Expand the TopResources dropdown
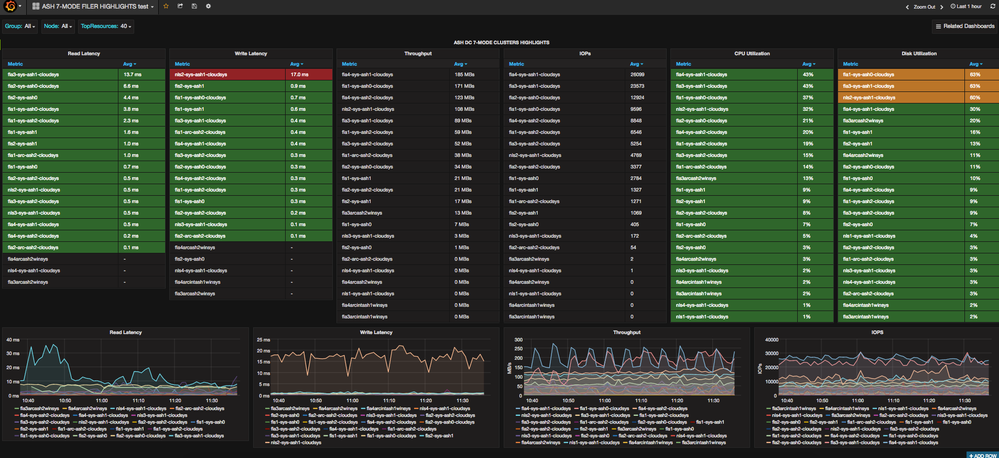 [x=124, y=26]
